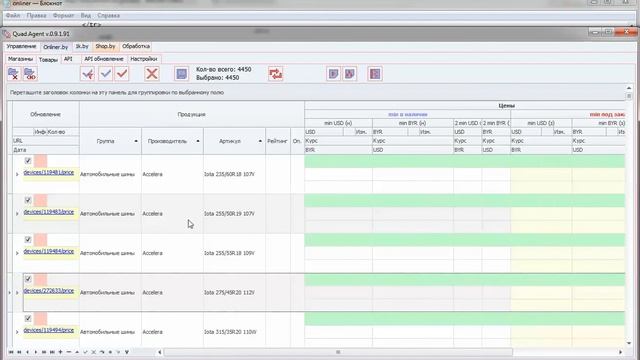Toggle checkbox for Iota 235/60R18 107V row
This screenshot has height=360, width=640.
click(28, 161)
